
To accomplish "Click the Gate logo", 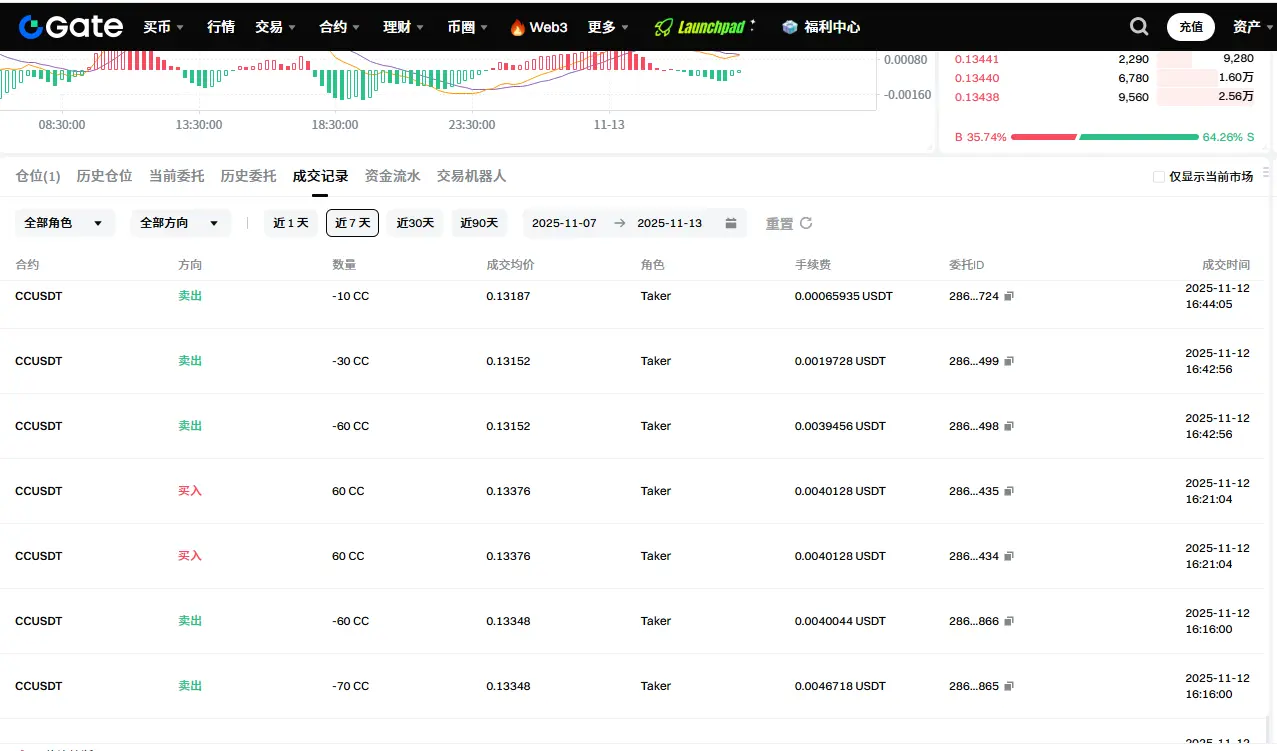I will (x=71, y=27).
